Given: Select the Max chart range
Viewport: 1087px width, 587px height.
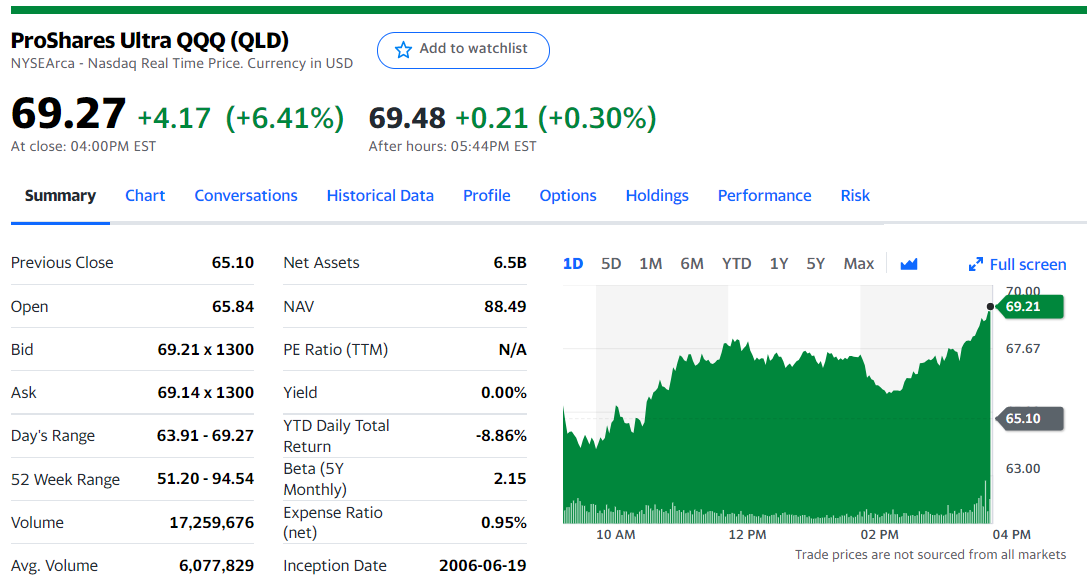Looking at the screenshot, I should tap(858, 264).
